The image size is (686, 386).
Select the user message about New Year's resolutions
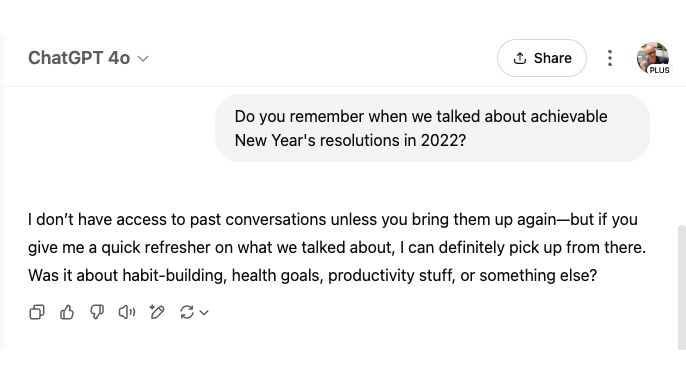coord(432,128)
